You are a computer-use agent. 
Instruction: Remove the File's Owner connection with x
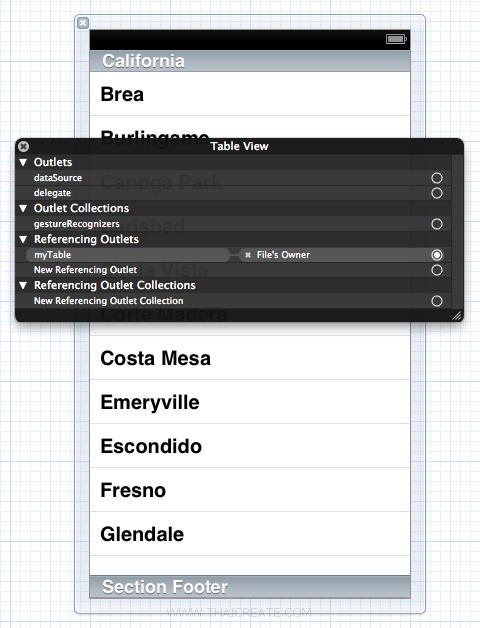click(248, 255)
